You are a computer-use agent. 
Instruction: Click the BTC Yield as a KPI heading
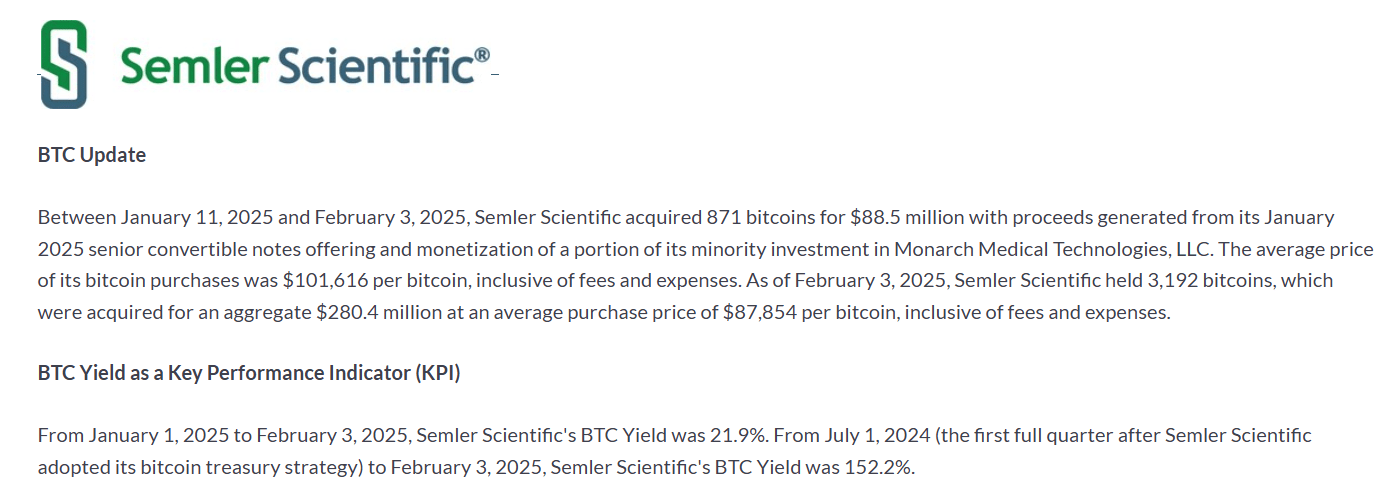click(249, 373)
